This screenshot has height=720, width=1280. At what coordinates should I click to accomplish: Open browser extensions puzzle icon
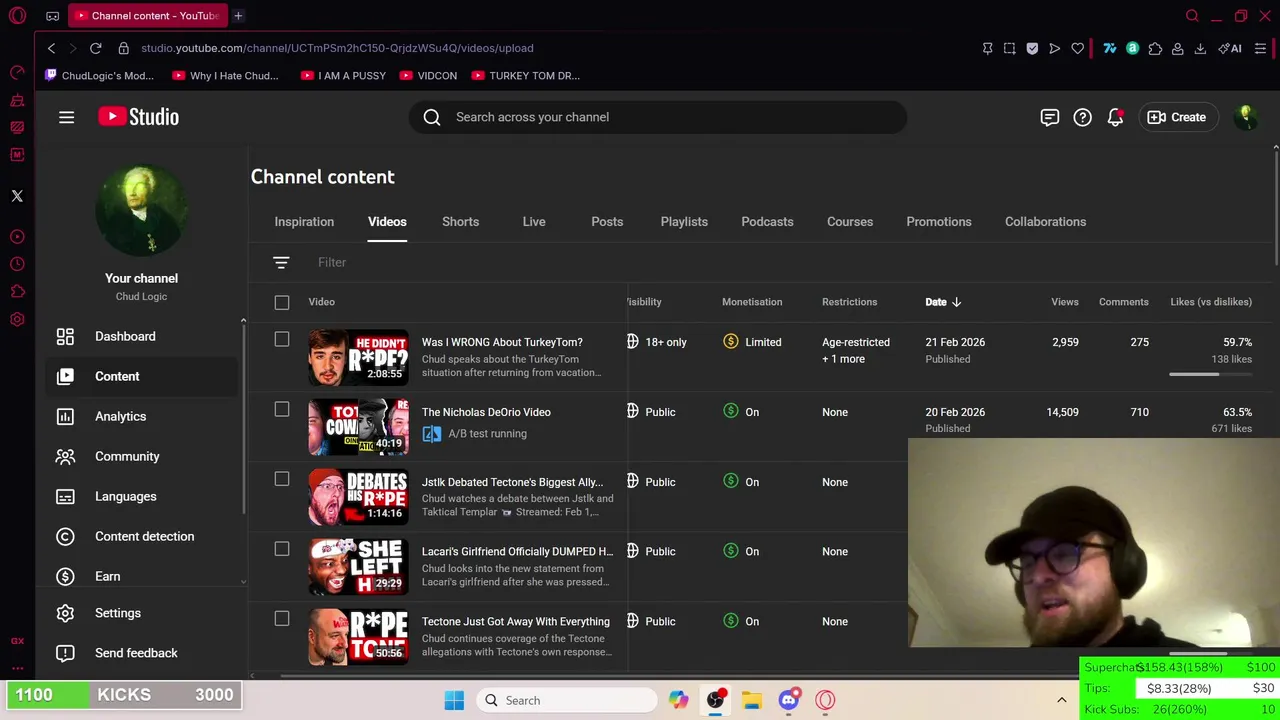click(x=1155, y=48)
